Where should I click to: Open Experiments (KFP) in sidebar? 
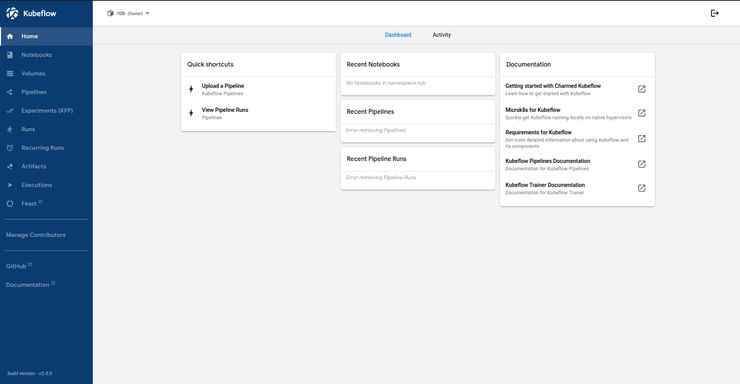coord(46,111)
